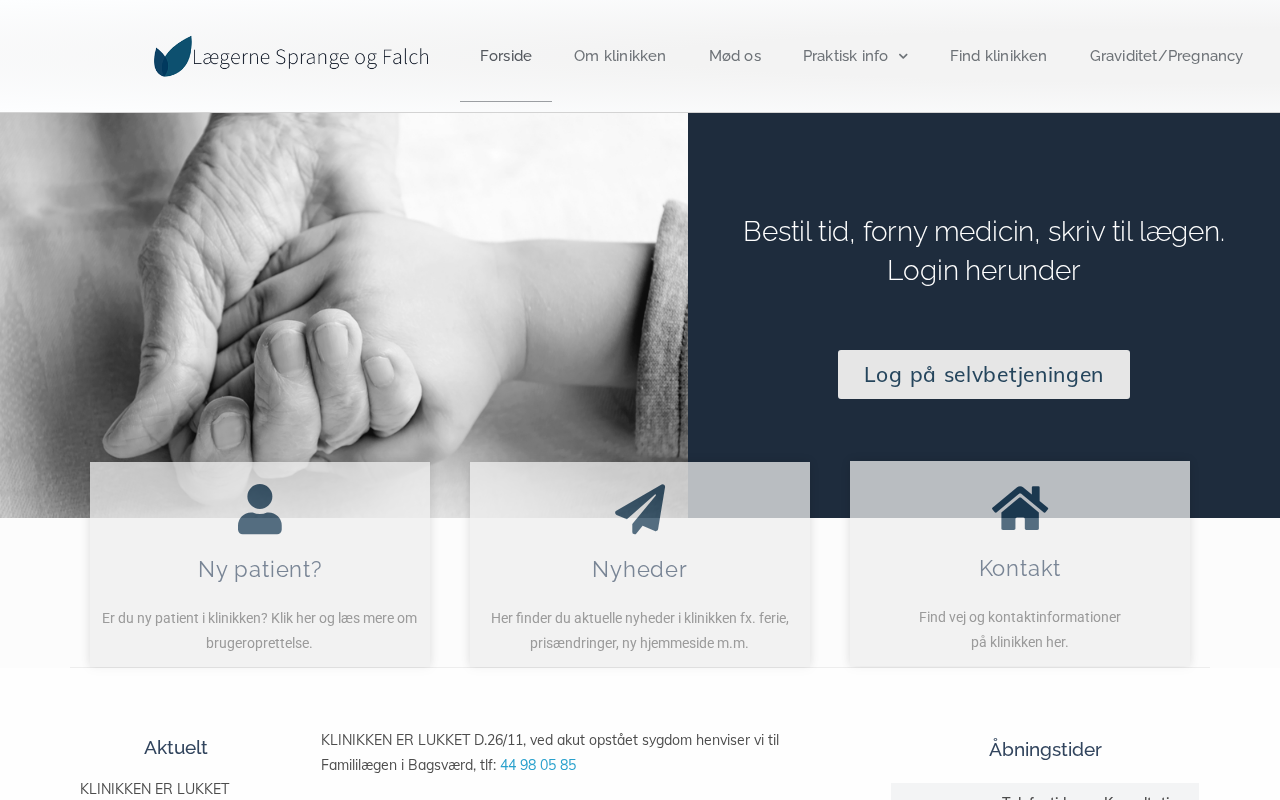Viewport: 1280px width, 800px height.
Task: Open the Ny patient? heading link
Action: coord(260,569)
